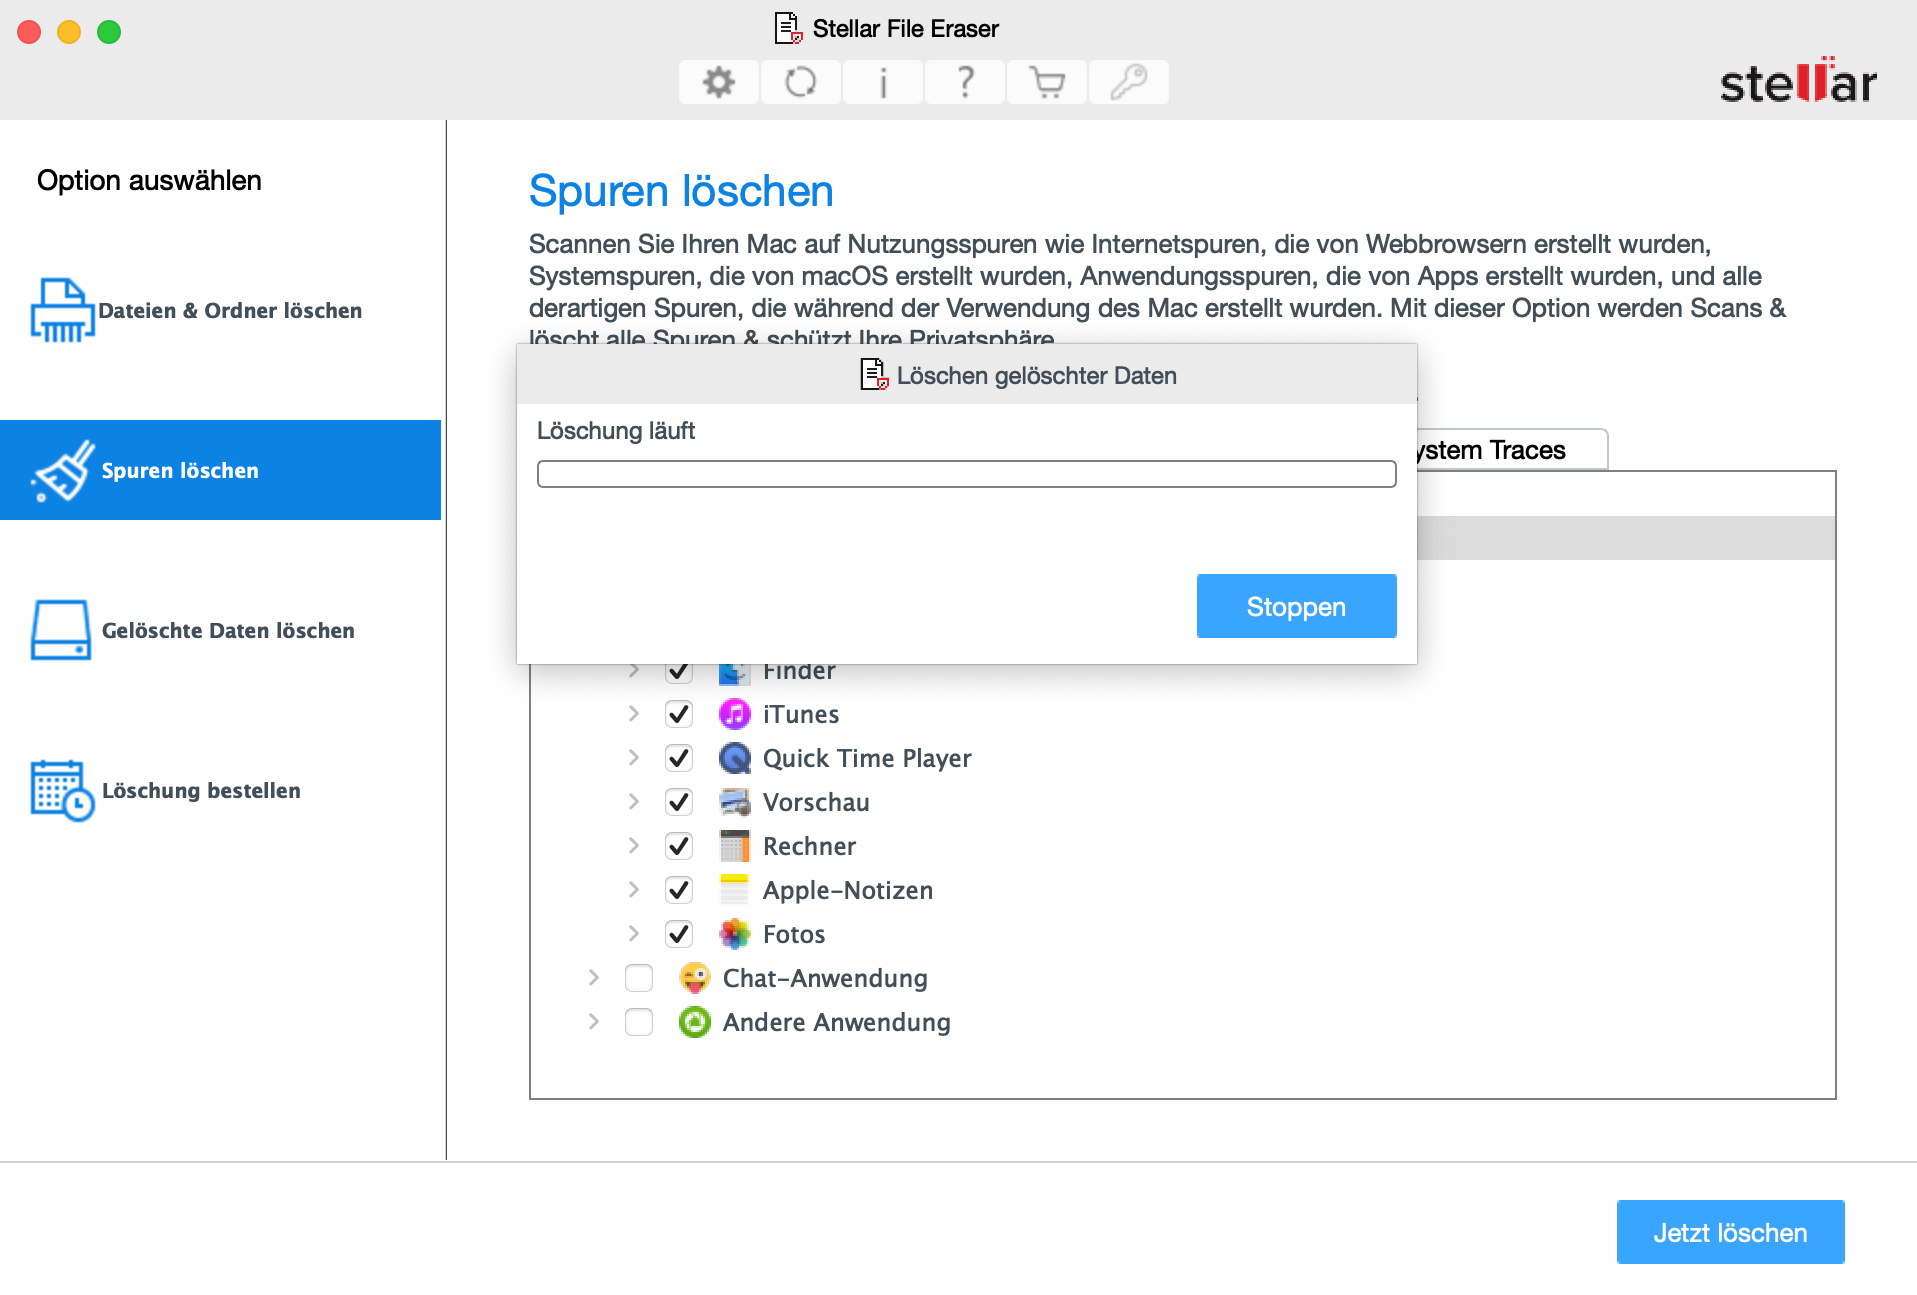
Task: Uncheck the Fotos checkbox
Action: 679,934
